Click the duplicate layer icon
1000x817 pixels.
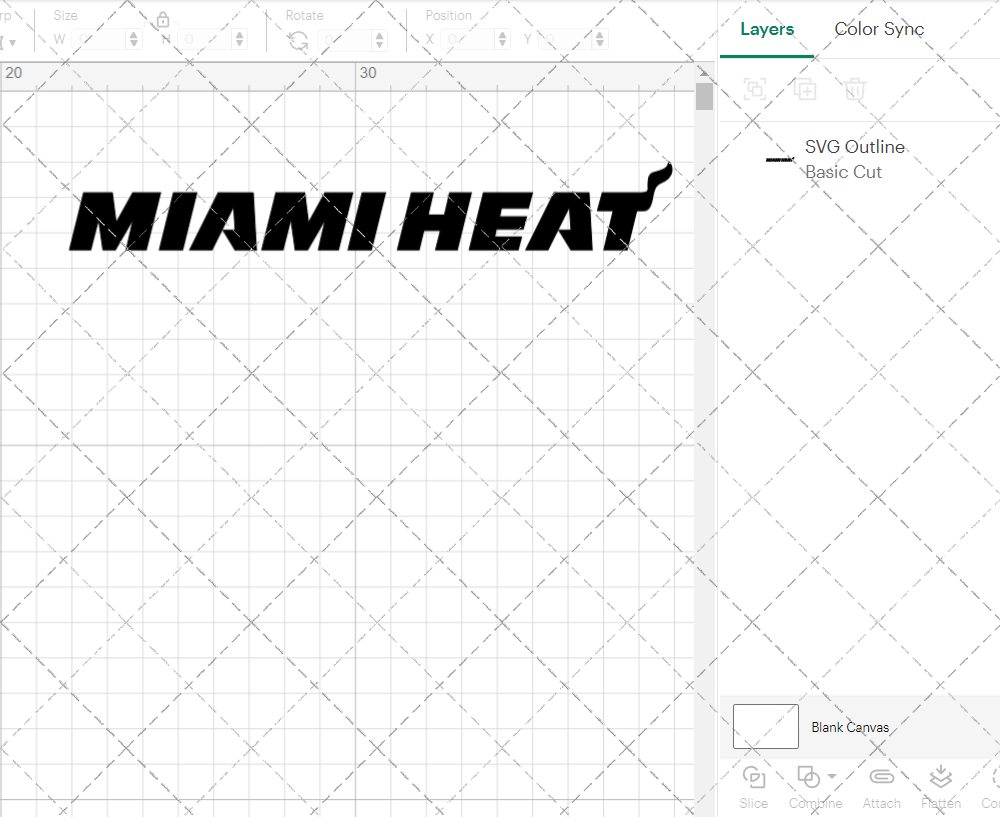coord(805,89)
